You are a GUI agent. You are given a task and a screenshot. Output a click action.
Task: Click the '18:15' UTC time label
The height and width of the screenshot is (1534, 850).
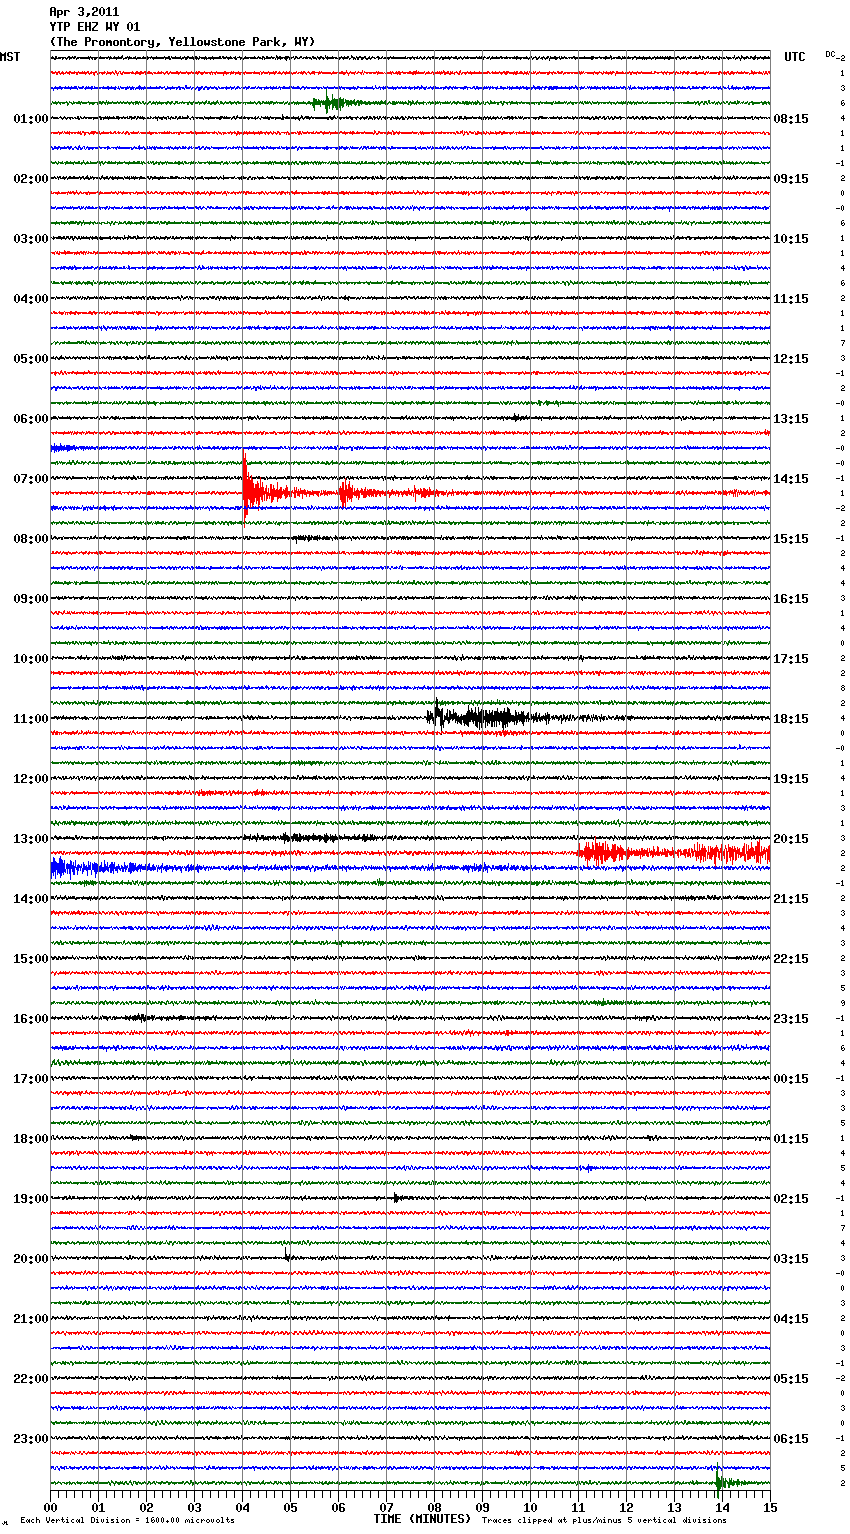(791, 719)
